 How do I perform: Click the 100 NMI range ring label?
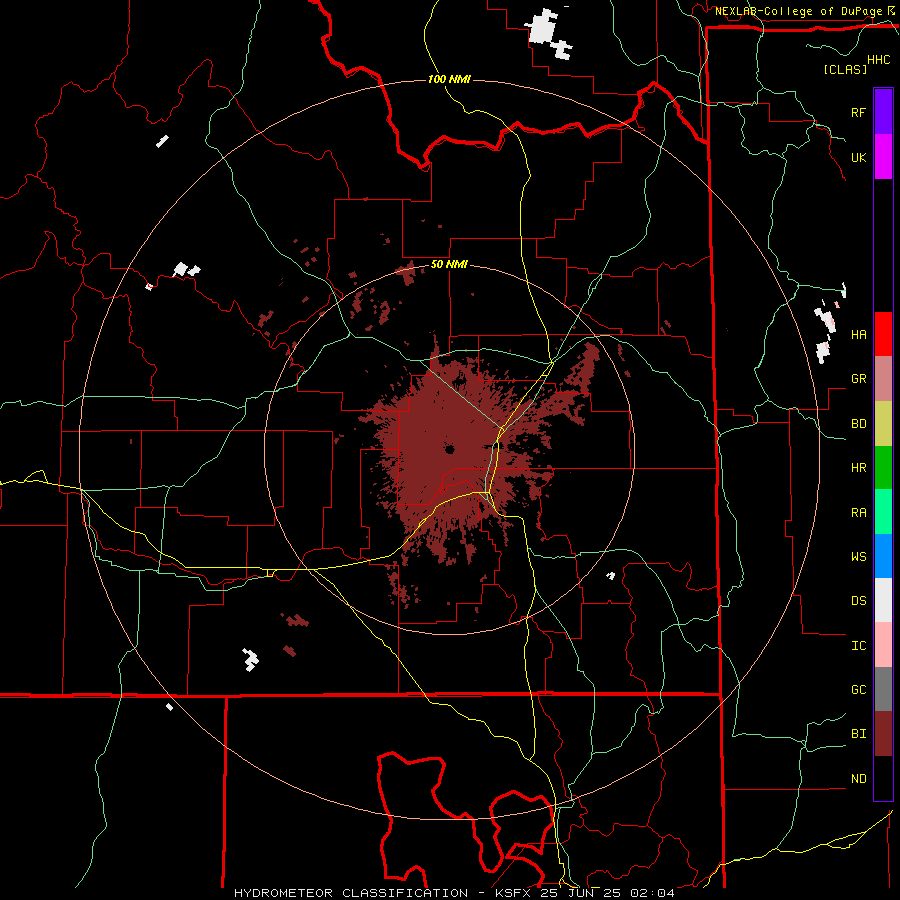tap(449, 79)
